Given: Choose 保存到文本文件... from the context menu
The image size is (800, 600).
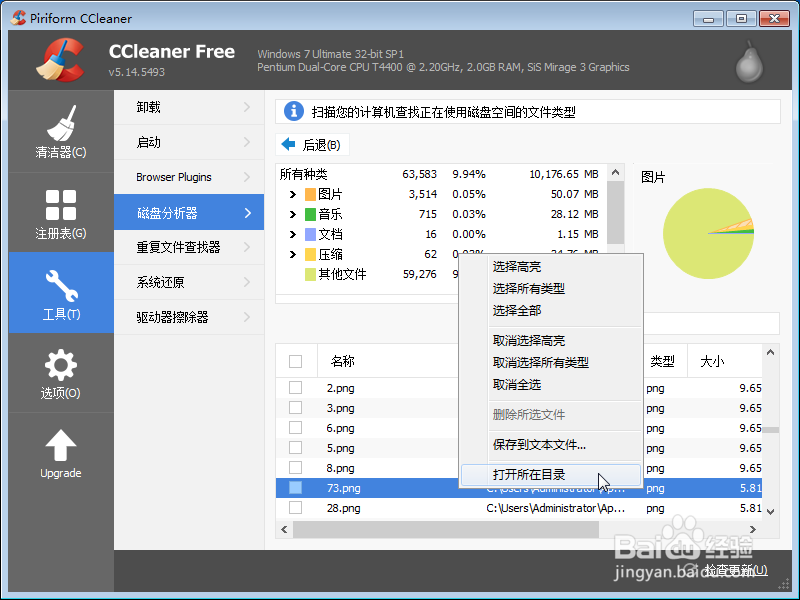Looking at the screenshot, I should point(551,444).
